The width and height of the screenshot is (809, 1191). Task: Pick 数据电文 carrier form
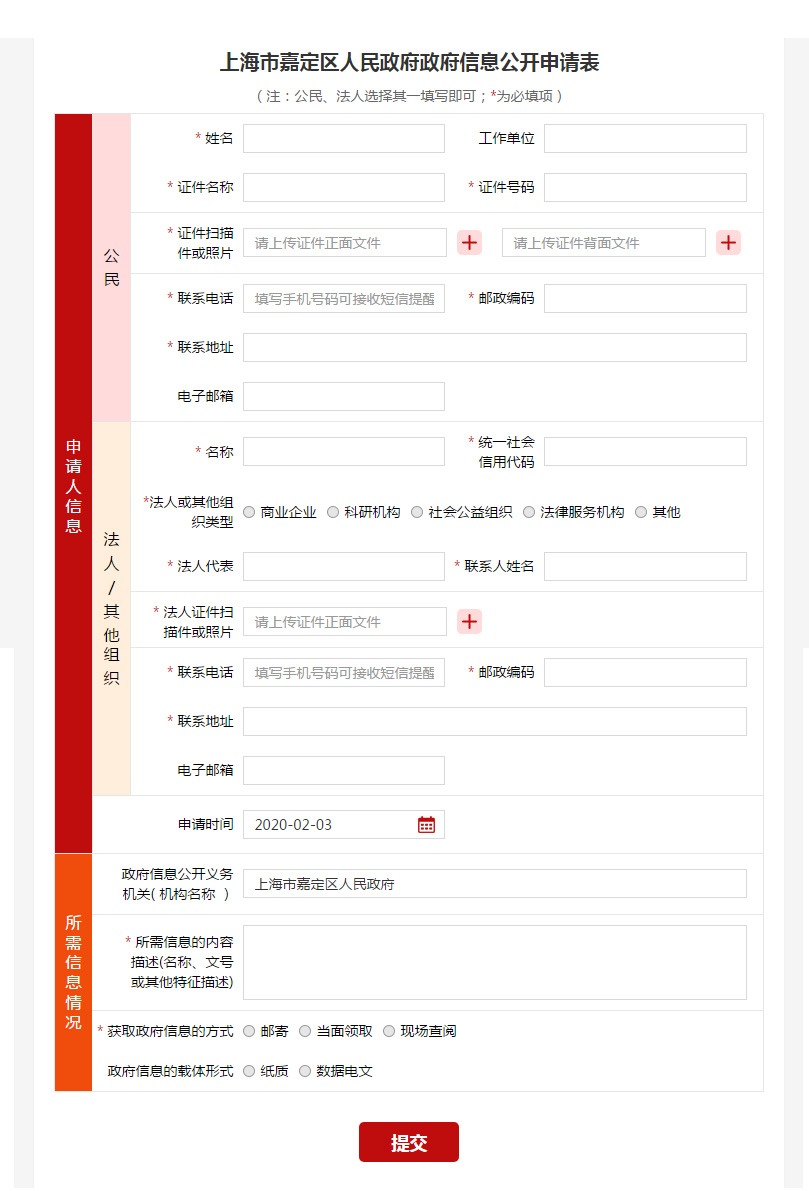click(305, 1071)
